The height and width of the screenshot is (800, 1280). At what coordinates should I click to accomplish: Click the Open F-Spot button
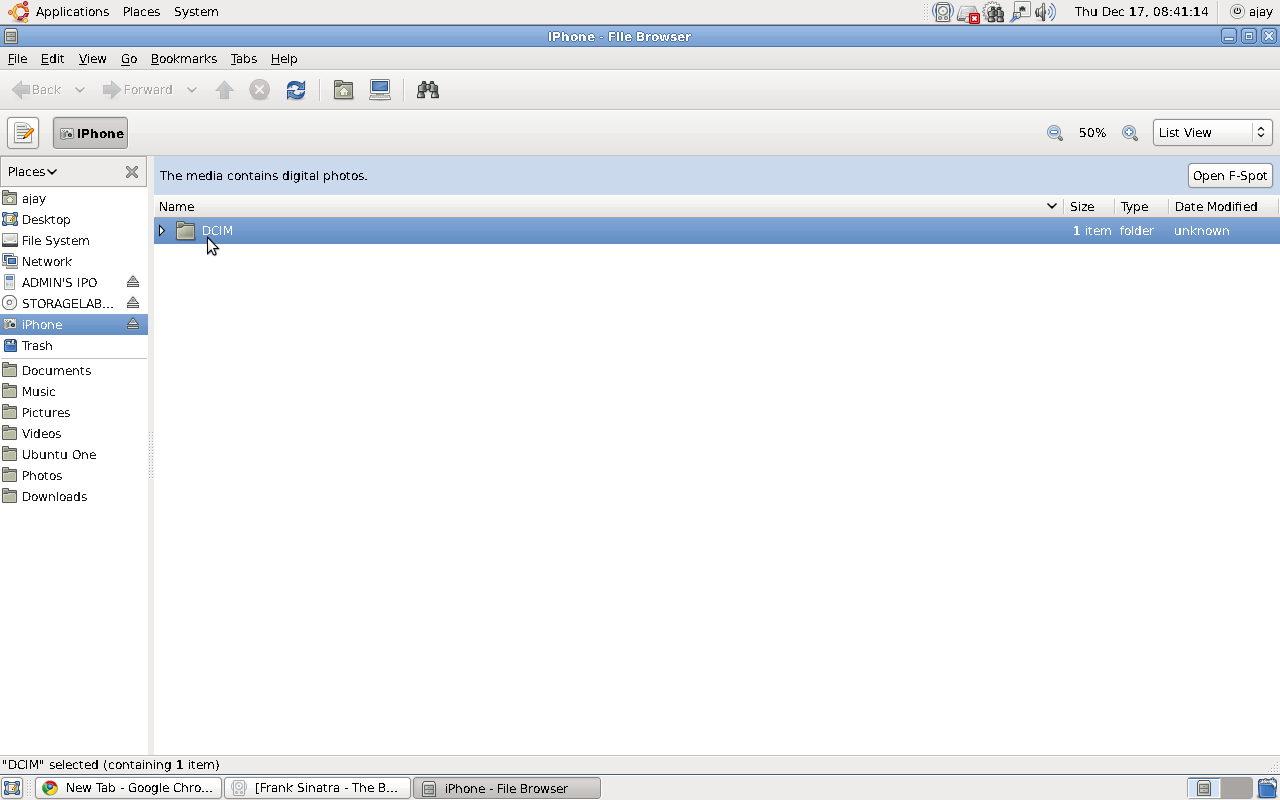pyautogui.click(x=1229, y=176)
